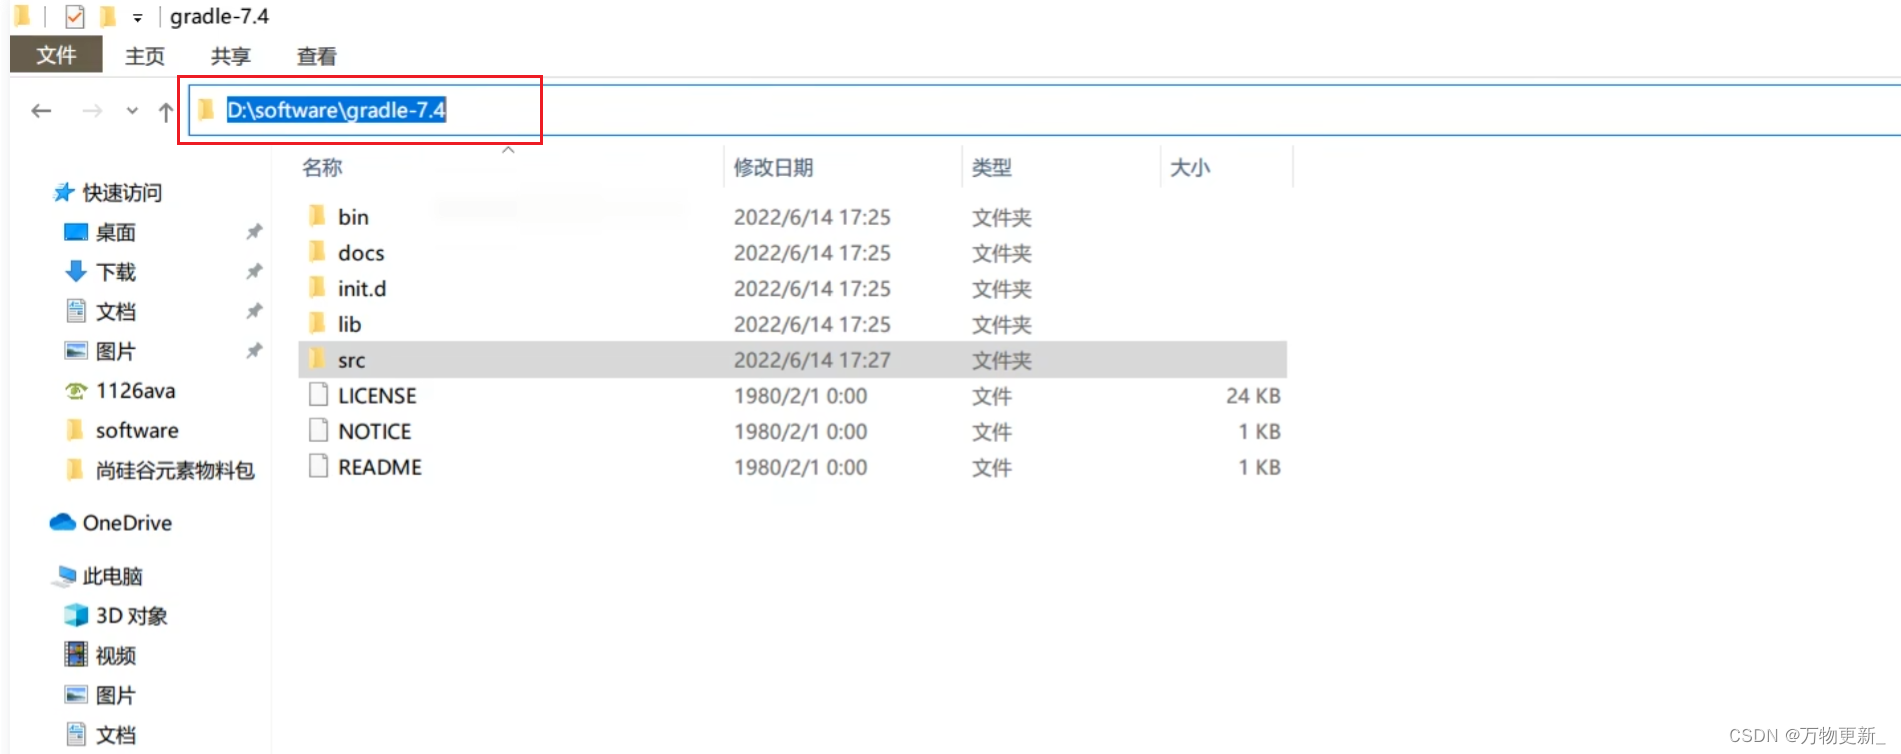The width and height of the screenshot is (1901, 754).
Task: Switch to the 主页 ribbon tab
Action: (x=145, y=56)
